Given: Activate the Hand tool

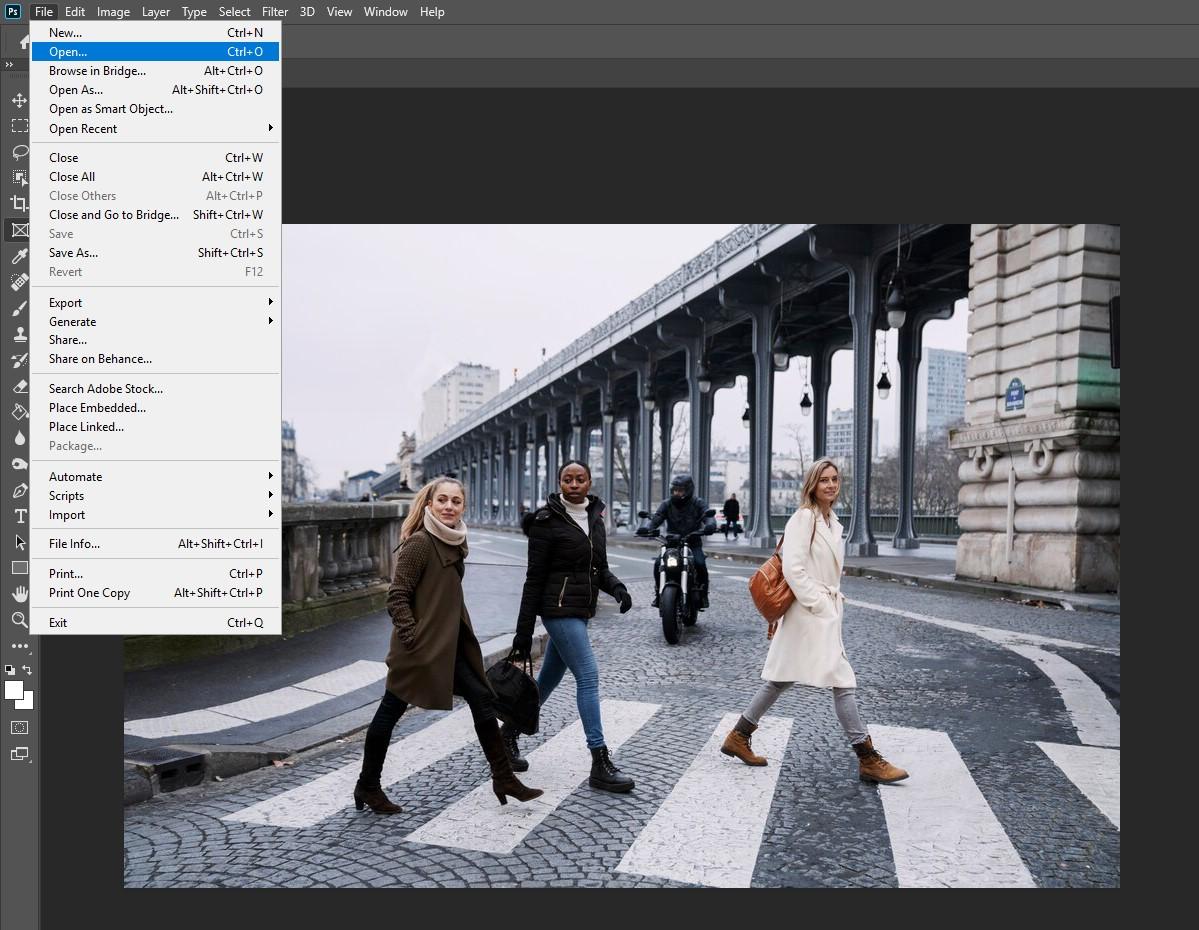Looking at the screenshot, I should [19, 593].
